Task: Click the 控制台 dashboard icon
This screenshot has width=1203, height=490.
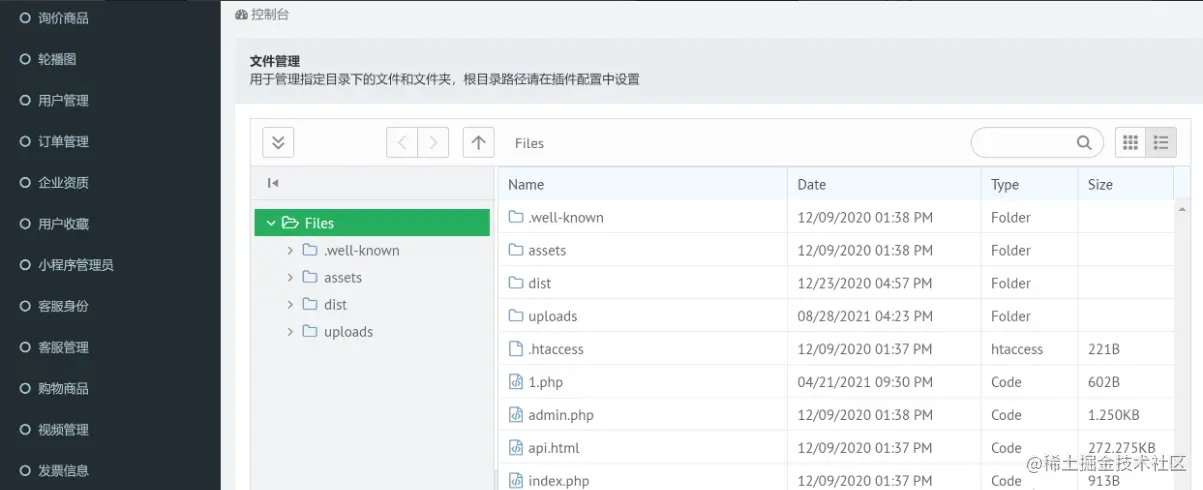Action: (x=241, y=15)
